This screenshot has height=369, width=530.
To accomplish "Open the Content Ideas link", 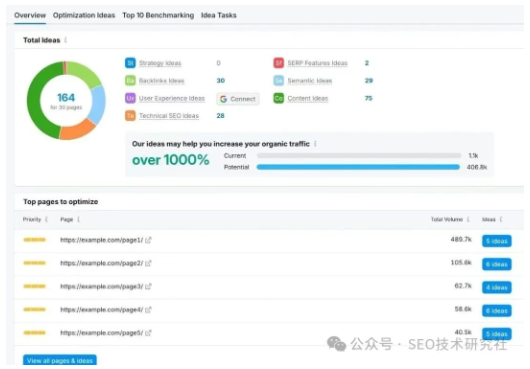I will click(x=308, y=98).
